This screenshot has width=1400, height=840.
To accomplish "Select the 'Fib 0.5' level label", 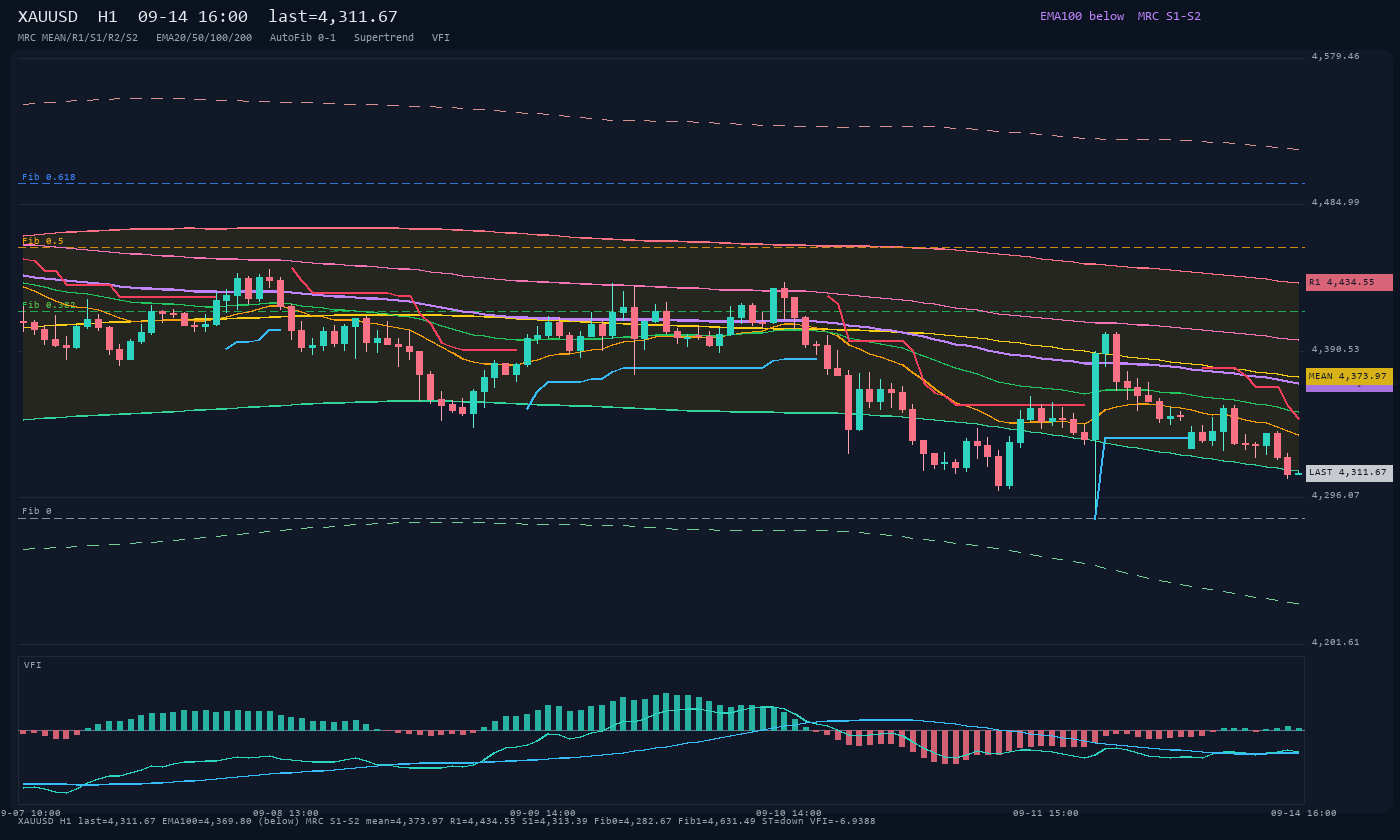I will coord(43,241).
